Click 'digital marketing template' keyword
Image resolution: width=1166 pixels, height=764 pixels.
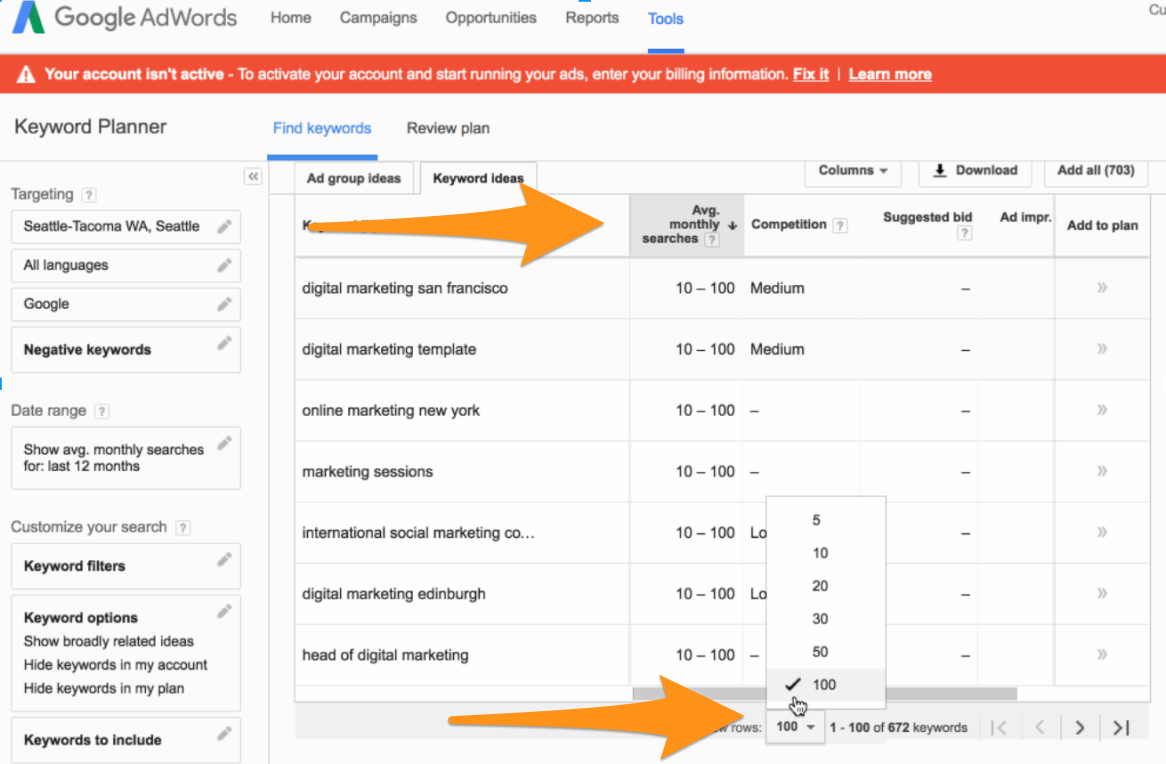389,349
